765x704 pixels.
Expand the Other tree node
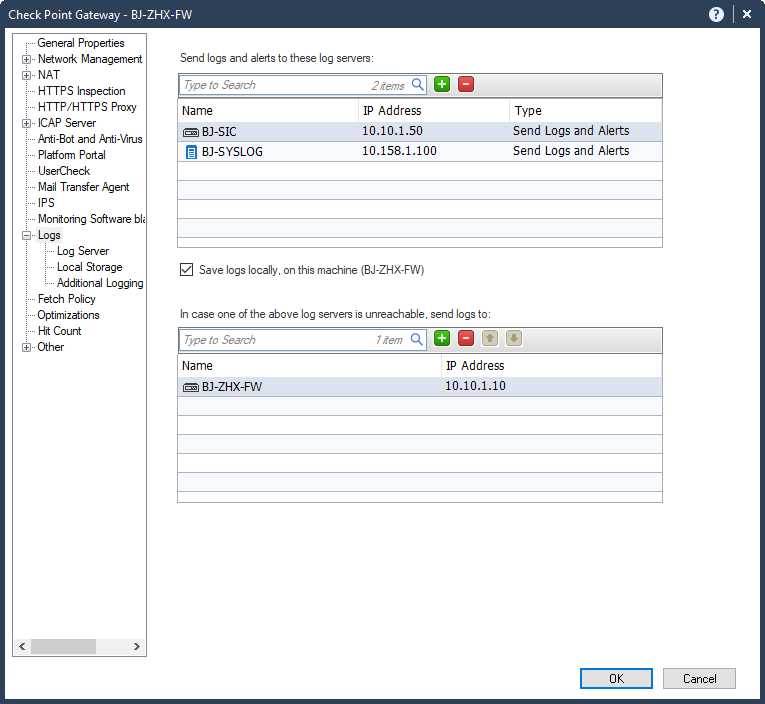pos(26,347)
